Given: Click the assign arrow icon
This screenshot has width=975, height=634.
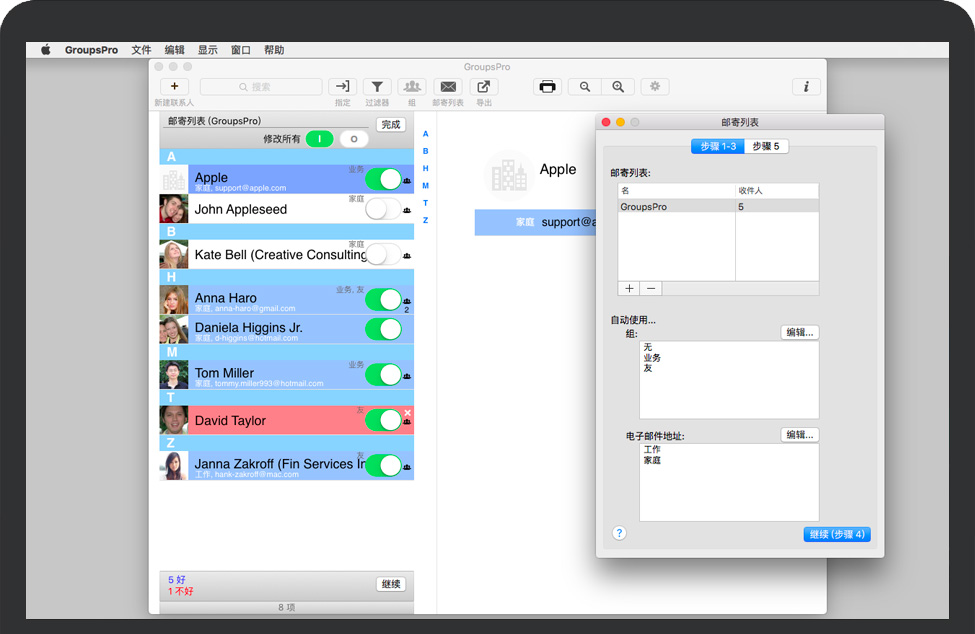Looking at the screenshot, I should click(x=342, y=87).
